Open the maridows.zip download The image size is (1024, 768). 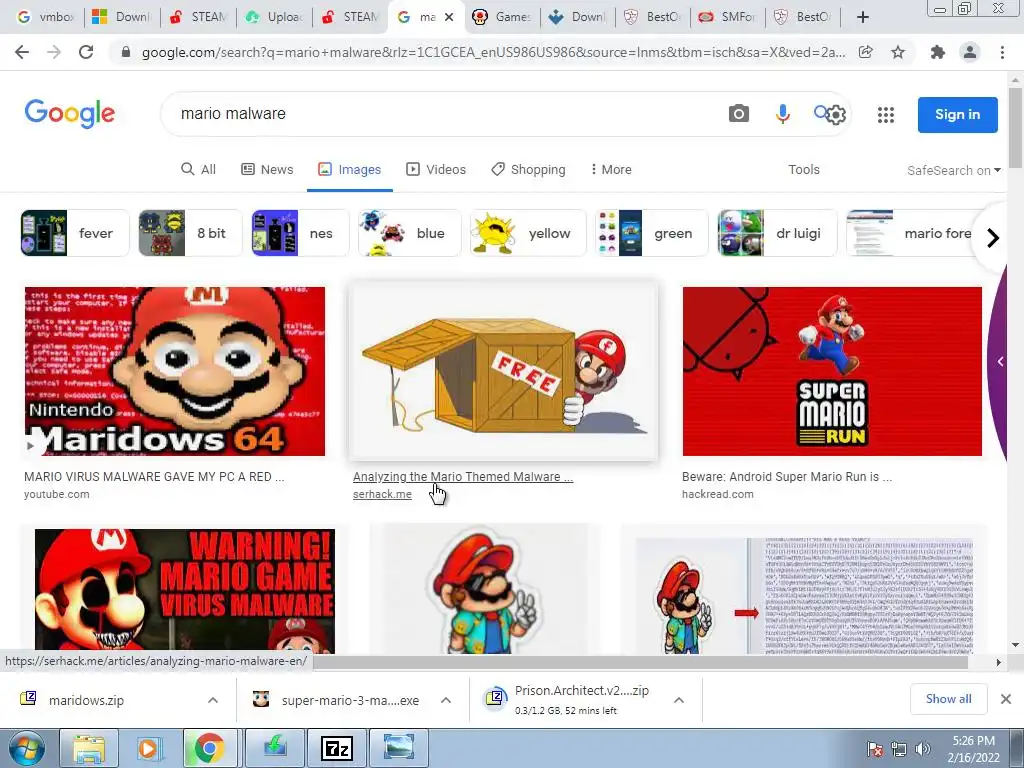point(86,700)
